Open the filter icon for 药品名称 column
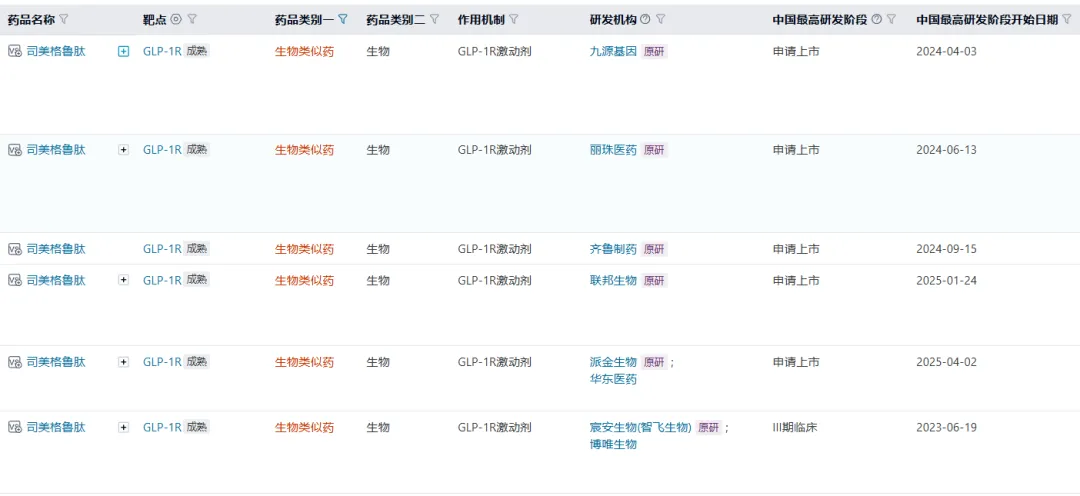The width and height of the screenshot is (1080, 496). click(64, 19)
